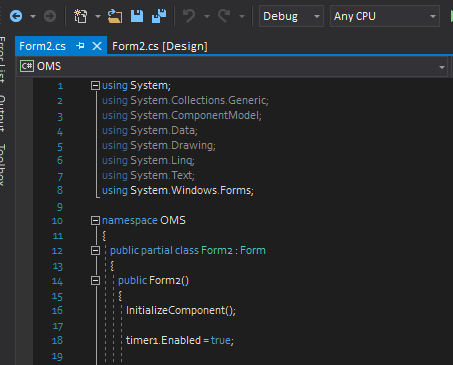The image size is (453, 365).
Task: Toggle the pin on Form2.cs tab
Action: click(80, 46)
